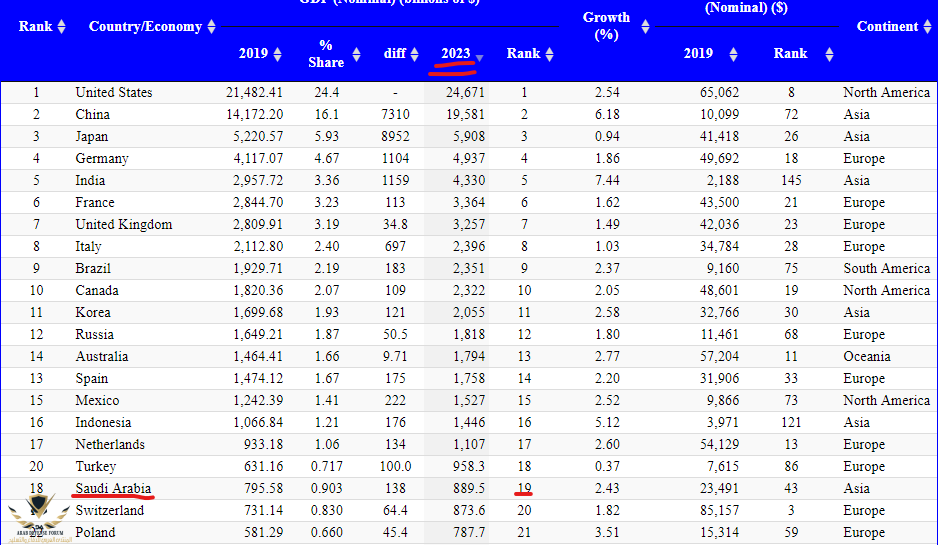This screenshot has width=939, height=545.
Task: Click the South America continent cell
Action: 886,268
